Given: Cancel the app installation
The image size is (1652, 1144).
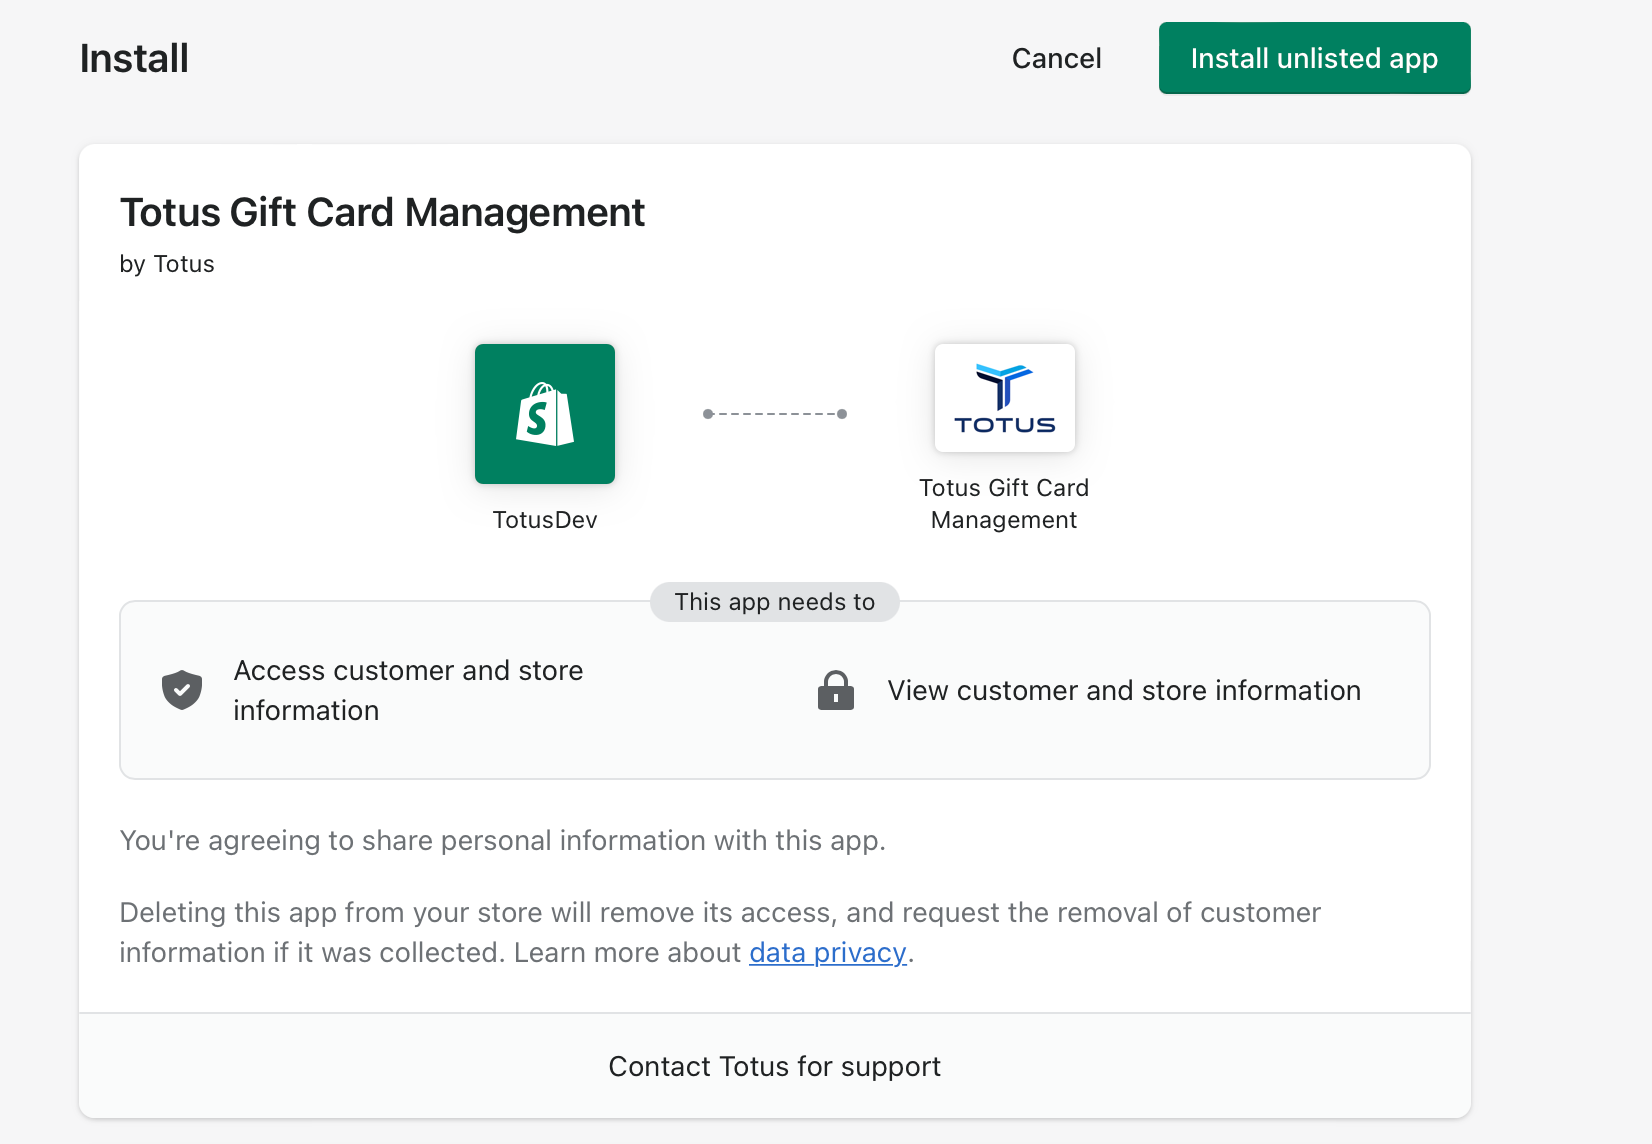Looking at the screenshot, I should pos(1056,58).
